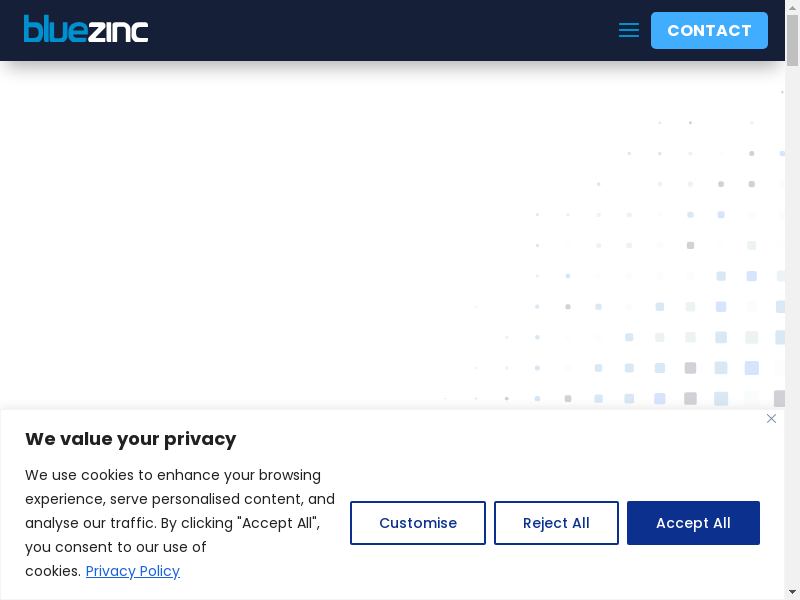The height and width of the screenshot is (600, 800).
Task: Reject all cookies
Action: 556,523
